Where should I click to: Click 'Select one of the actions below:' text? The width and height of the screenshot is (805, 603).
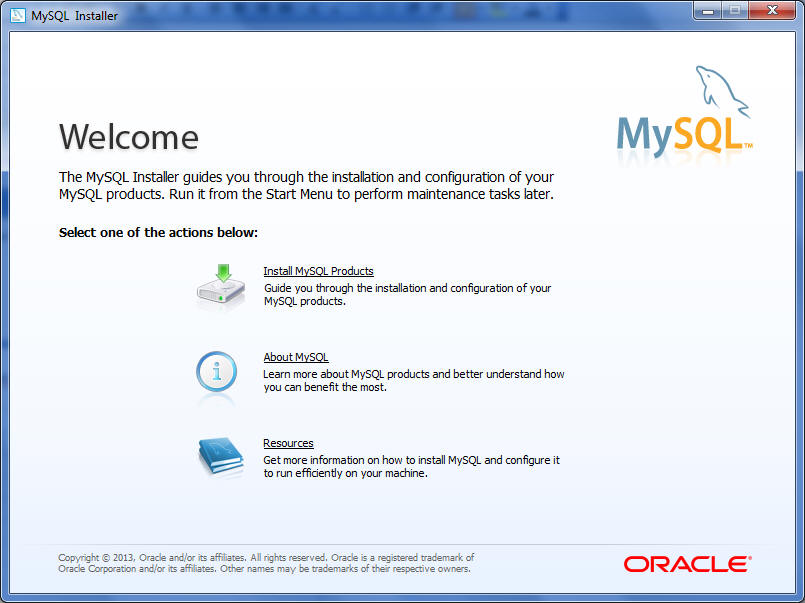(x=158, y=232)
